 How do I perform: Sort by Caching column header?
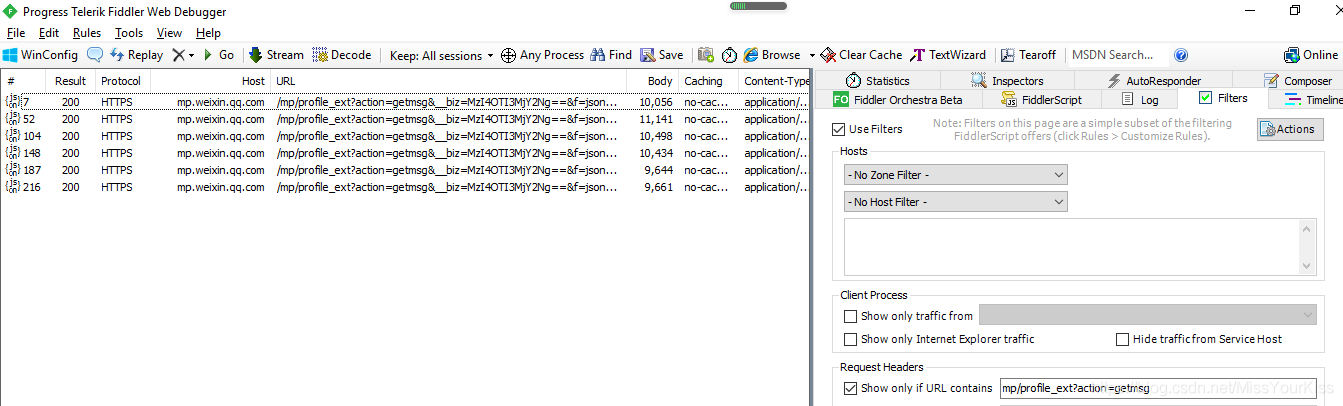pyautogui.click(x=708, y=81)
